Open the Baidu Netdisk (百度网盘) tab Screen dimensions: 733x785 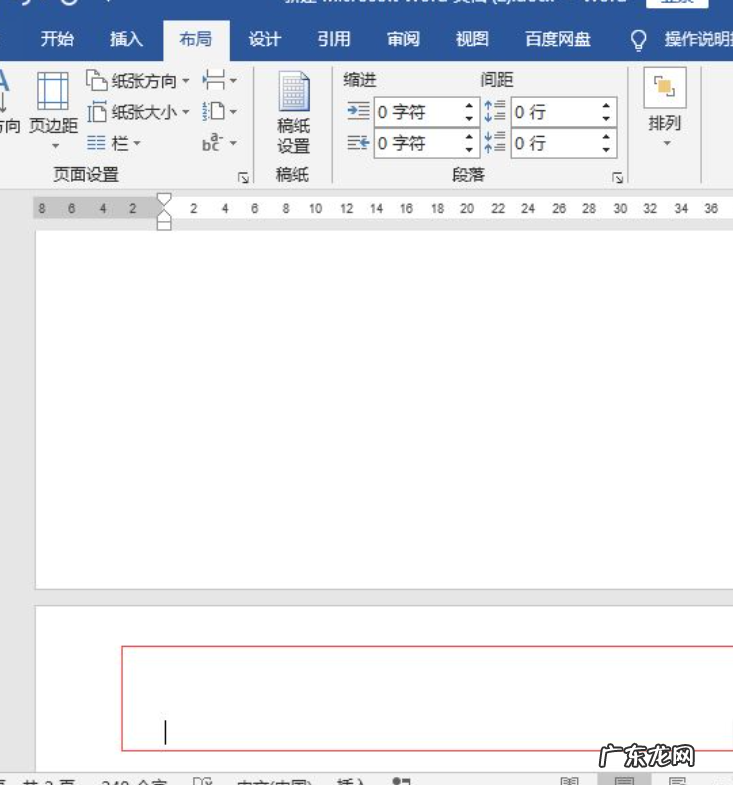tap(558, 40)
